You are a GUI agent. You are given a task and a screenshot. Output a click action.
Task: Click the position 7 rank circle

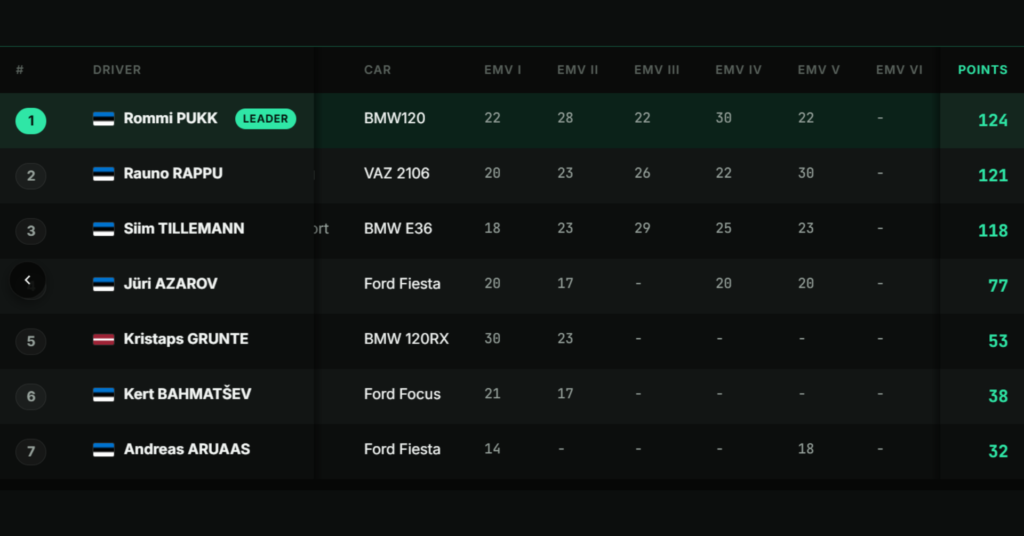31,451
